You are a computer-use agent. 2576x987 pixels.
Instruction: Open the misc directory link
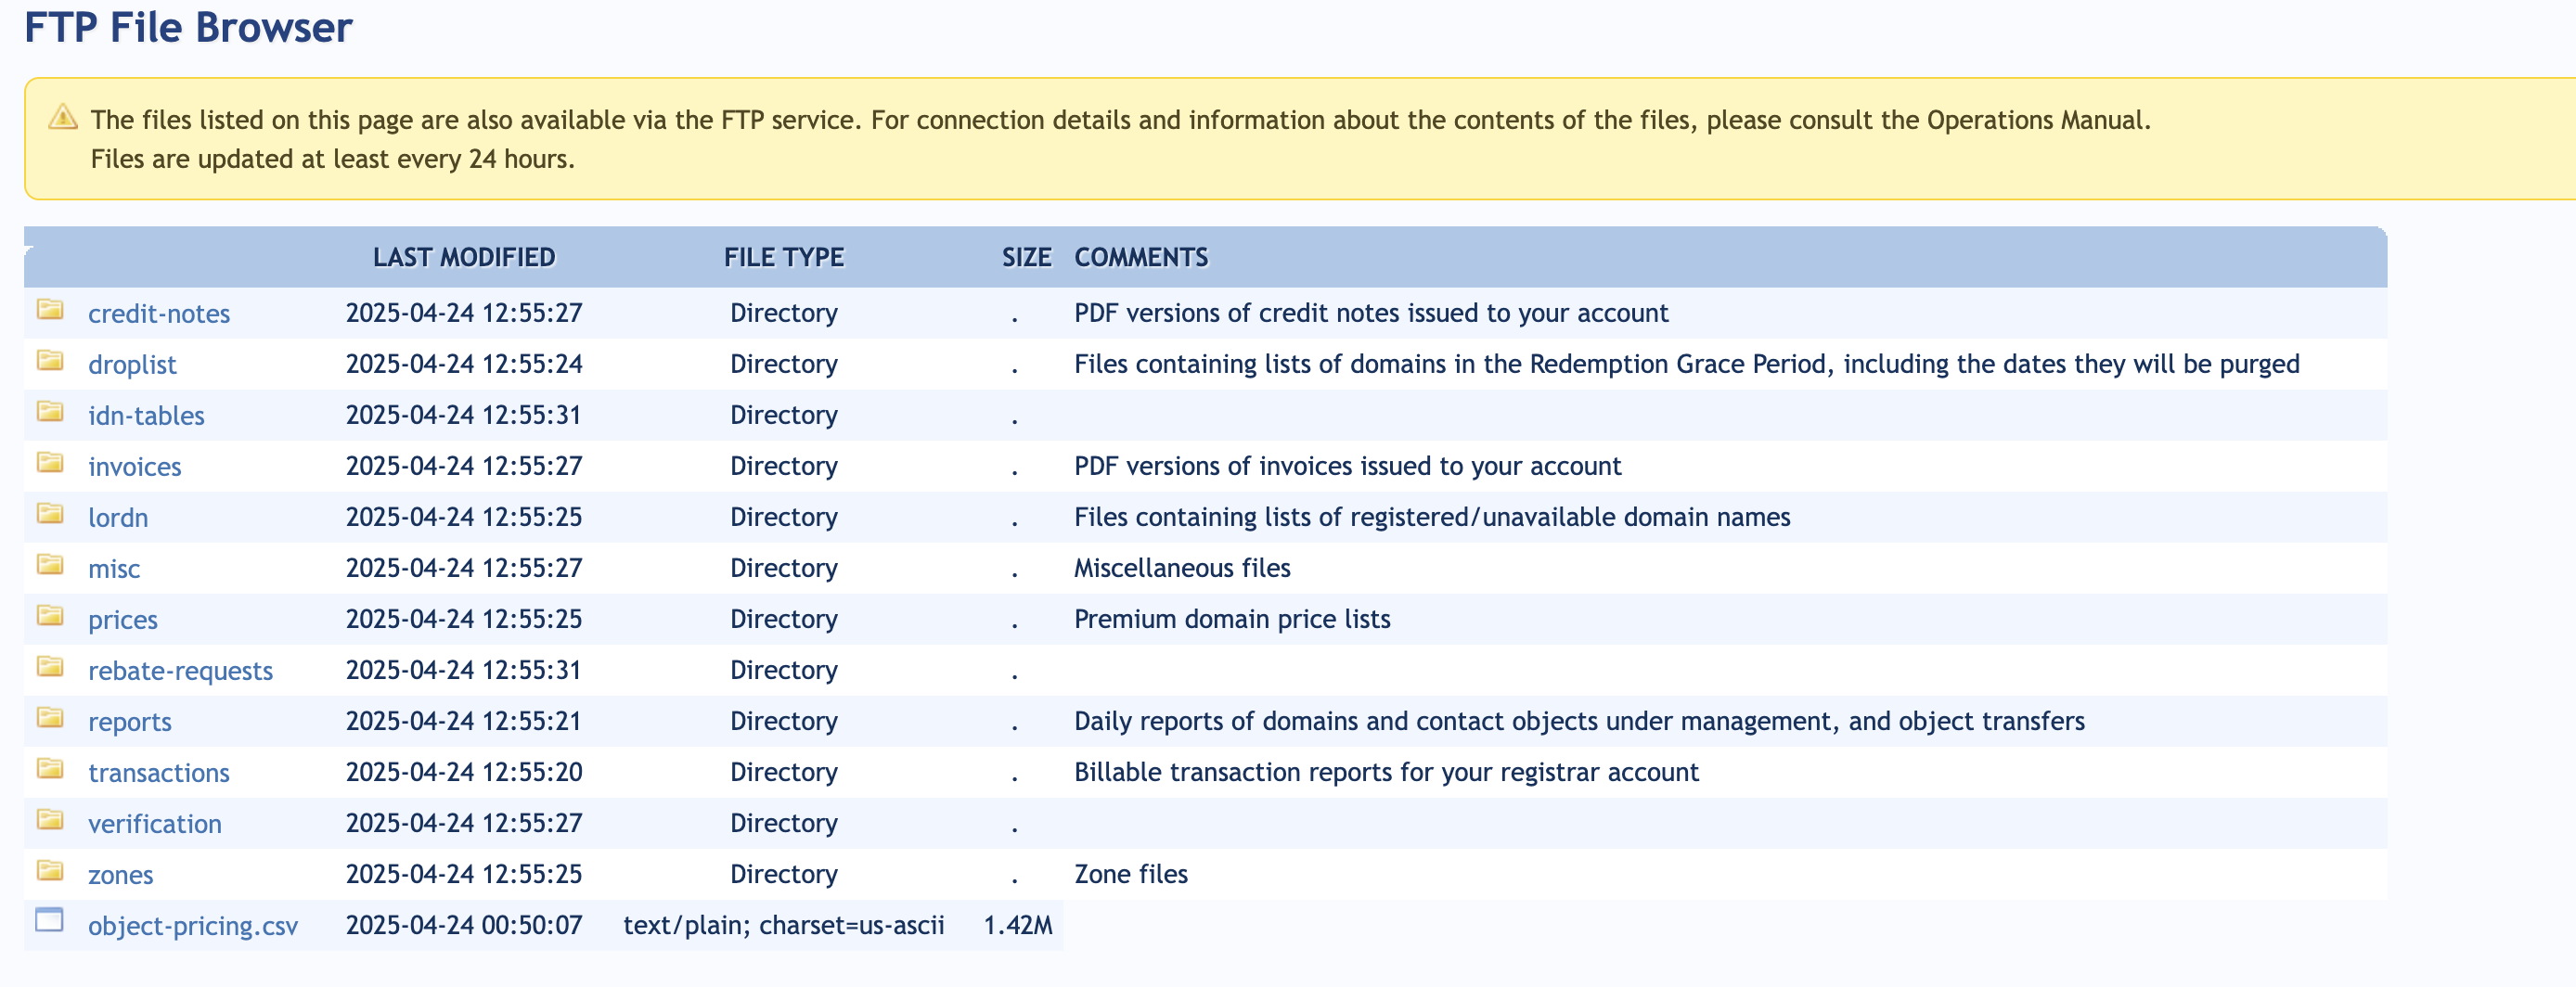[114, 569]
